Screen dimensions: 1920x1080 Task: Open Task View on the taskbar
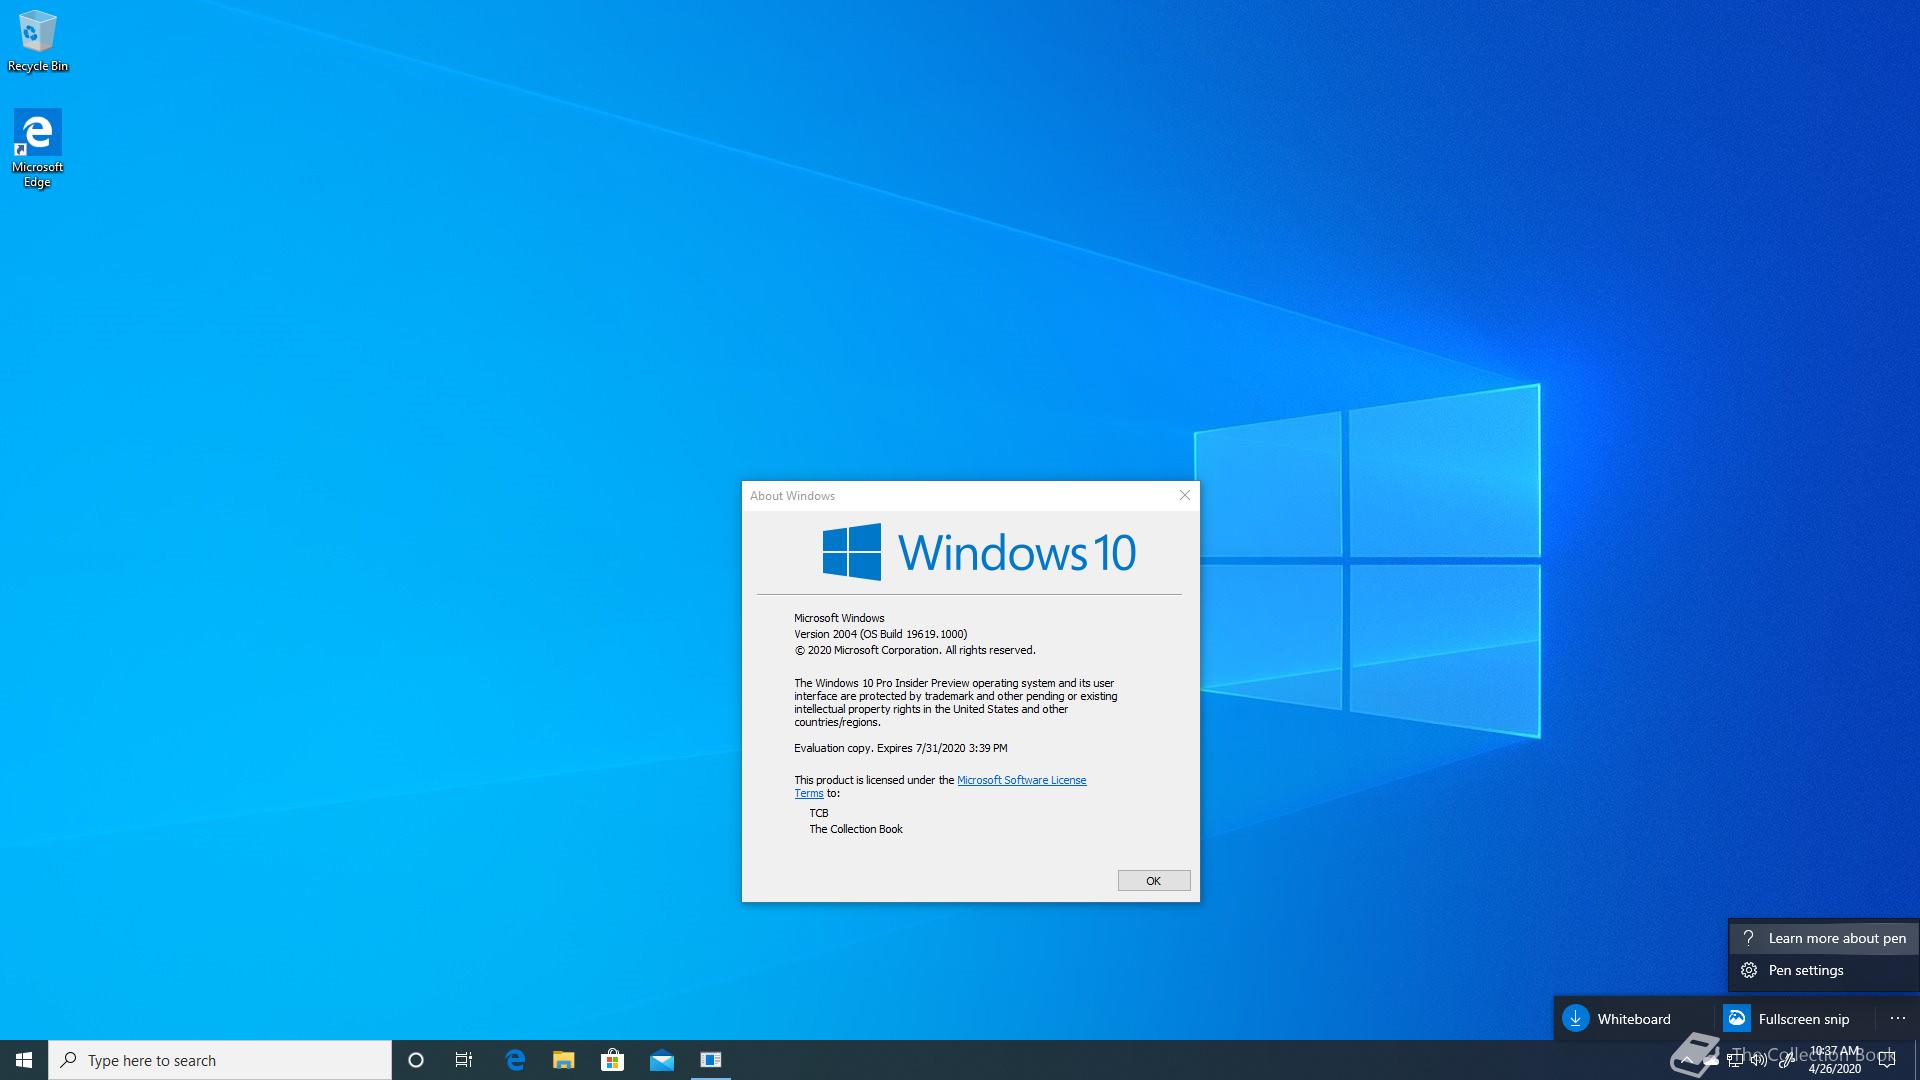pyautogui.click(x=464, y=1060)
